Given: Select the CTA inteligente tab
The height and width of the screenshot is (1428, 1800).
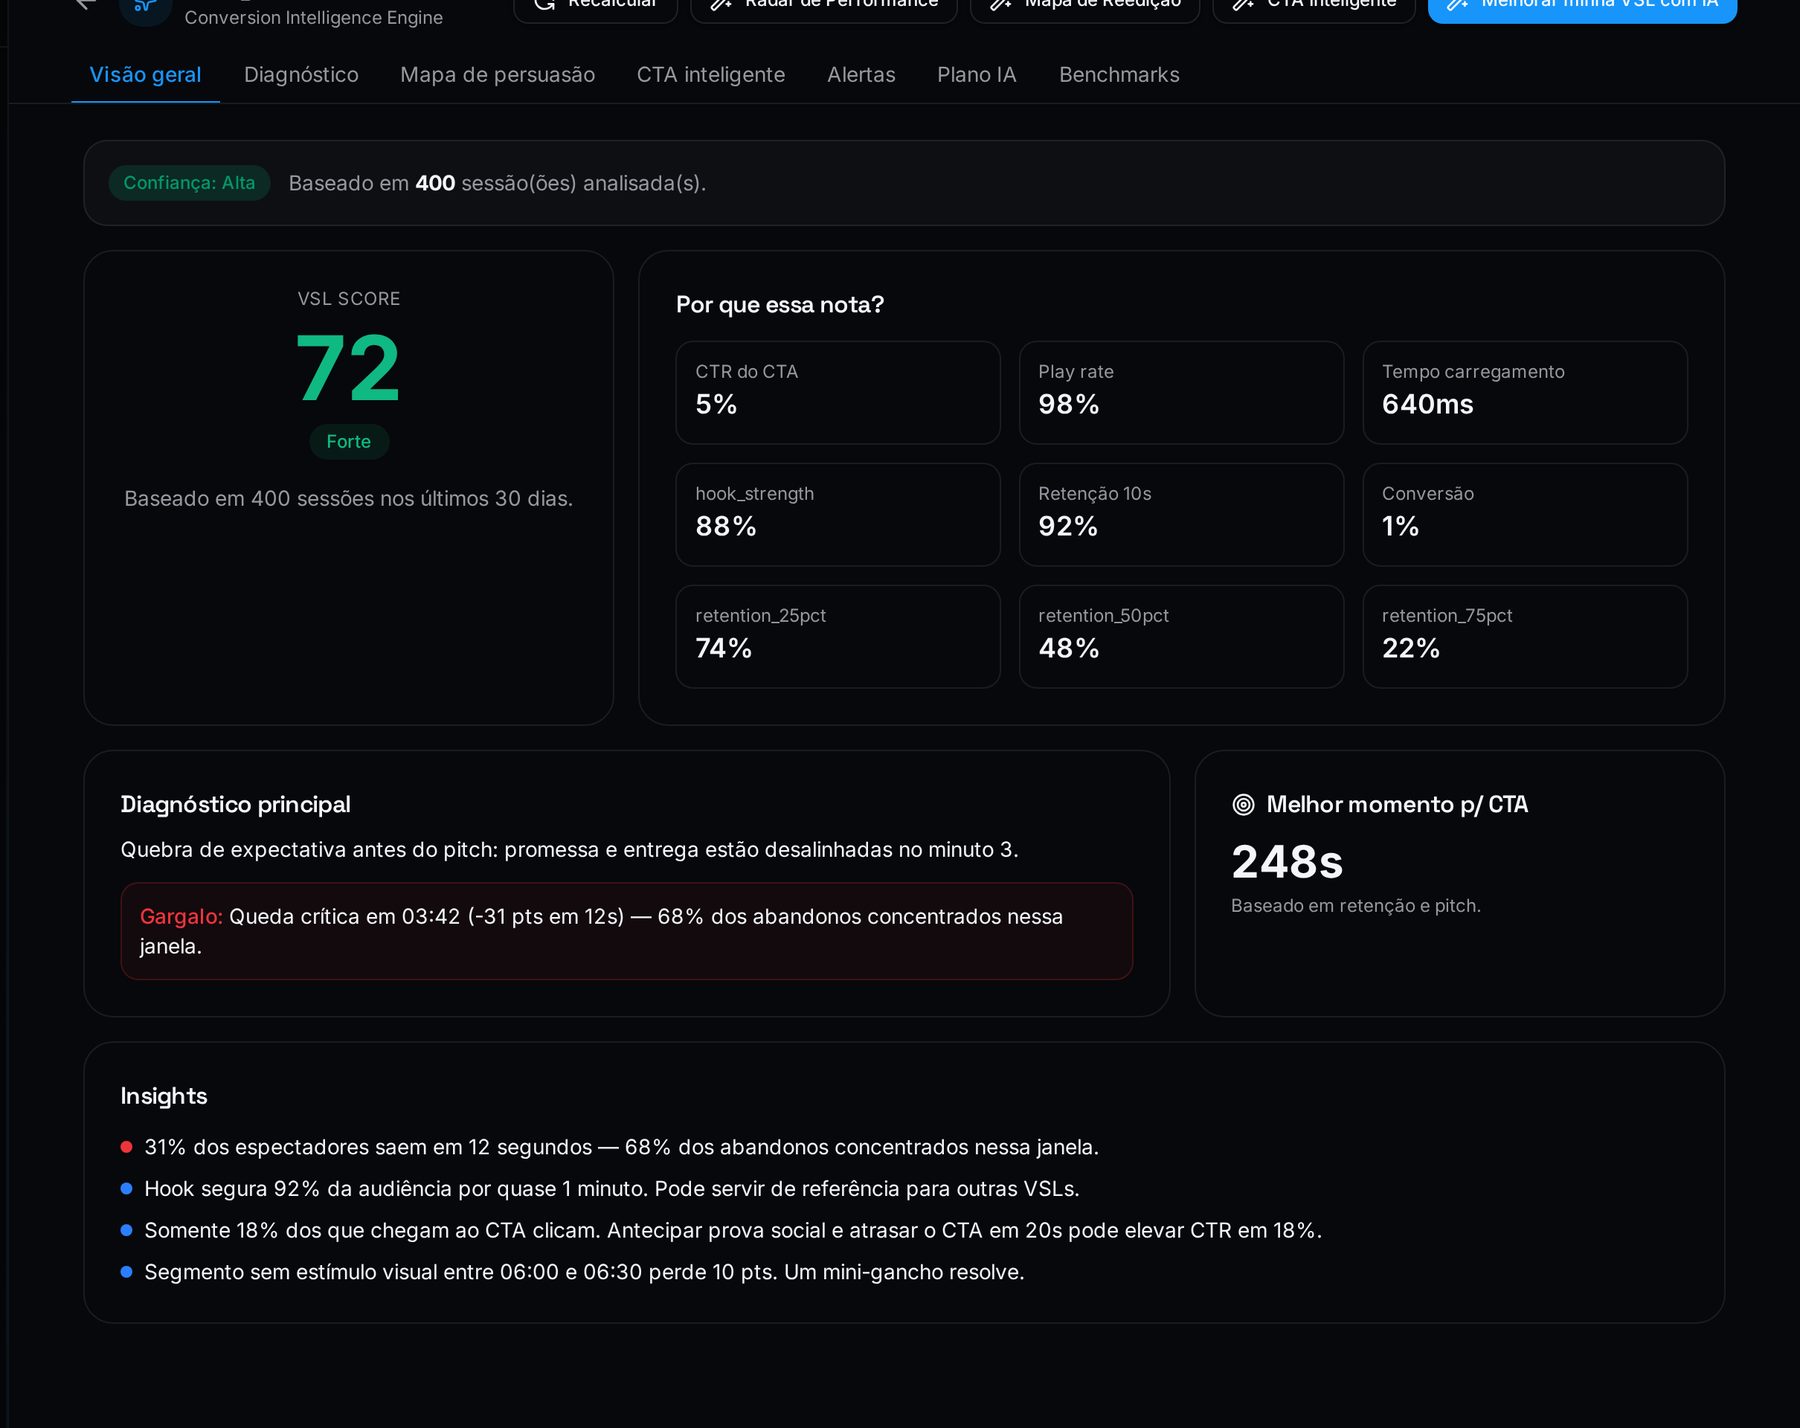Looking at the screenshot, I should click(x=711, y=75).
